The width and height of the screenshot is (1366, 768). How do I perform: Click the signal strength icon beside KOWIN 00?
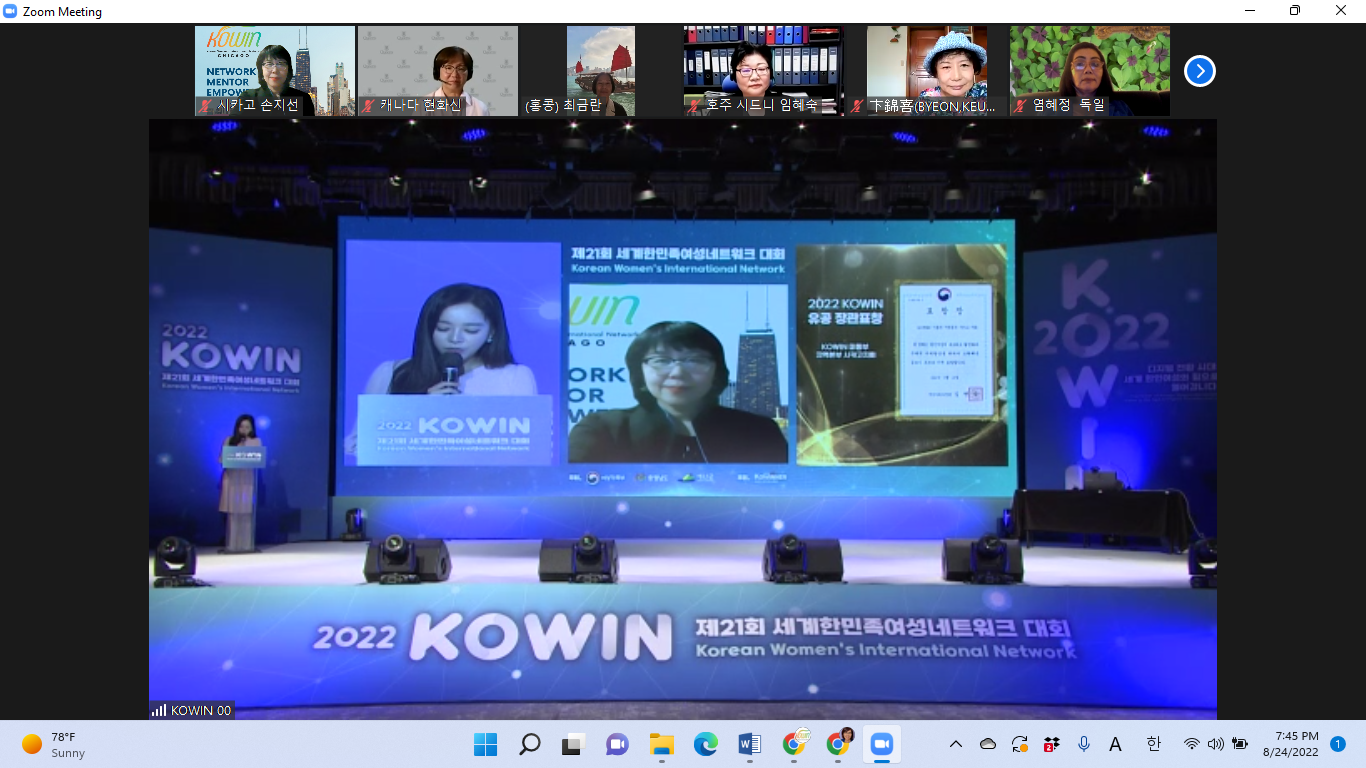coord(159,710)
